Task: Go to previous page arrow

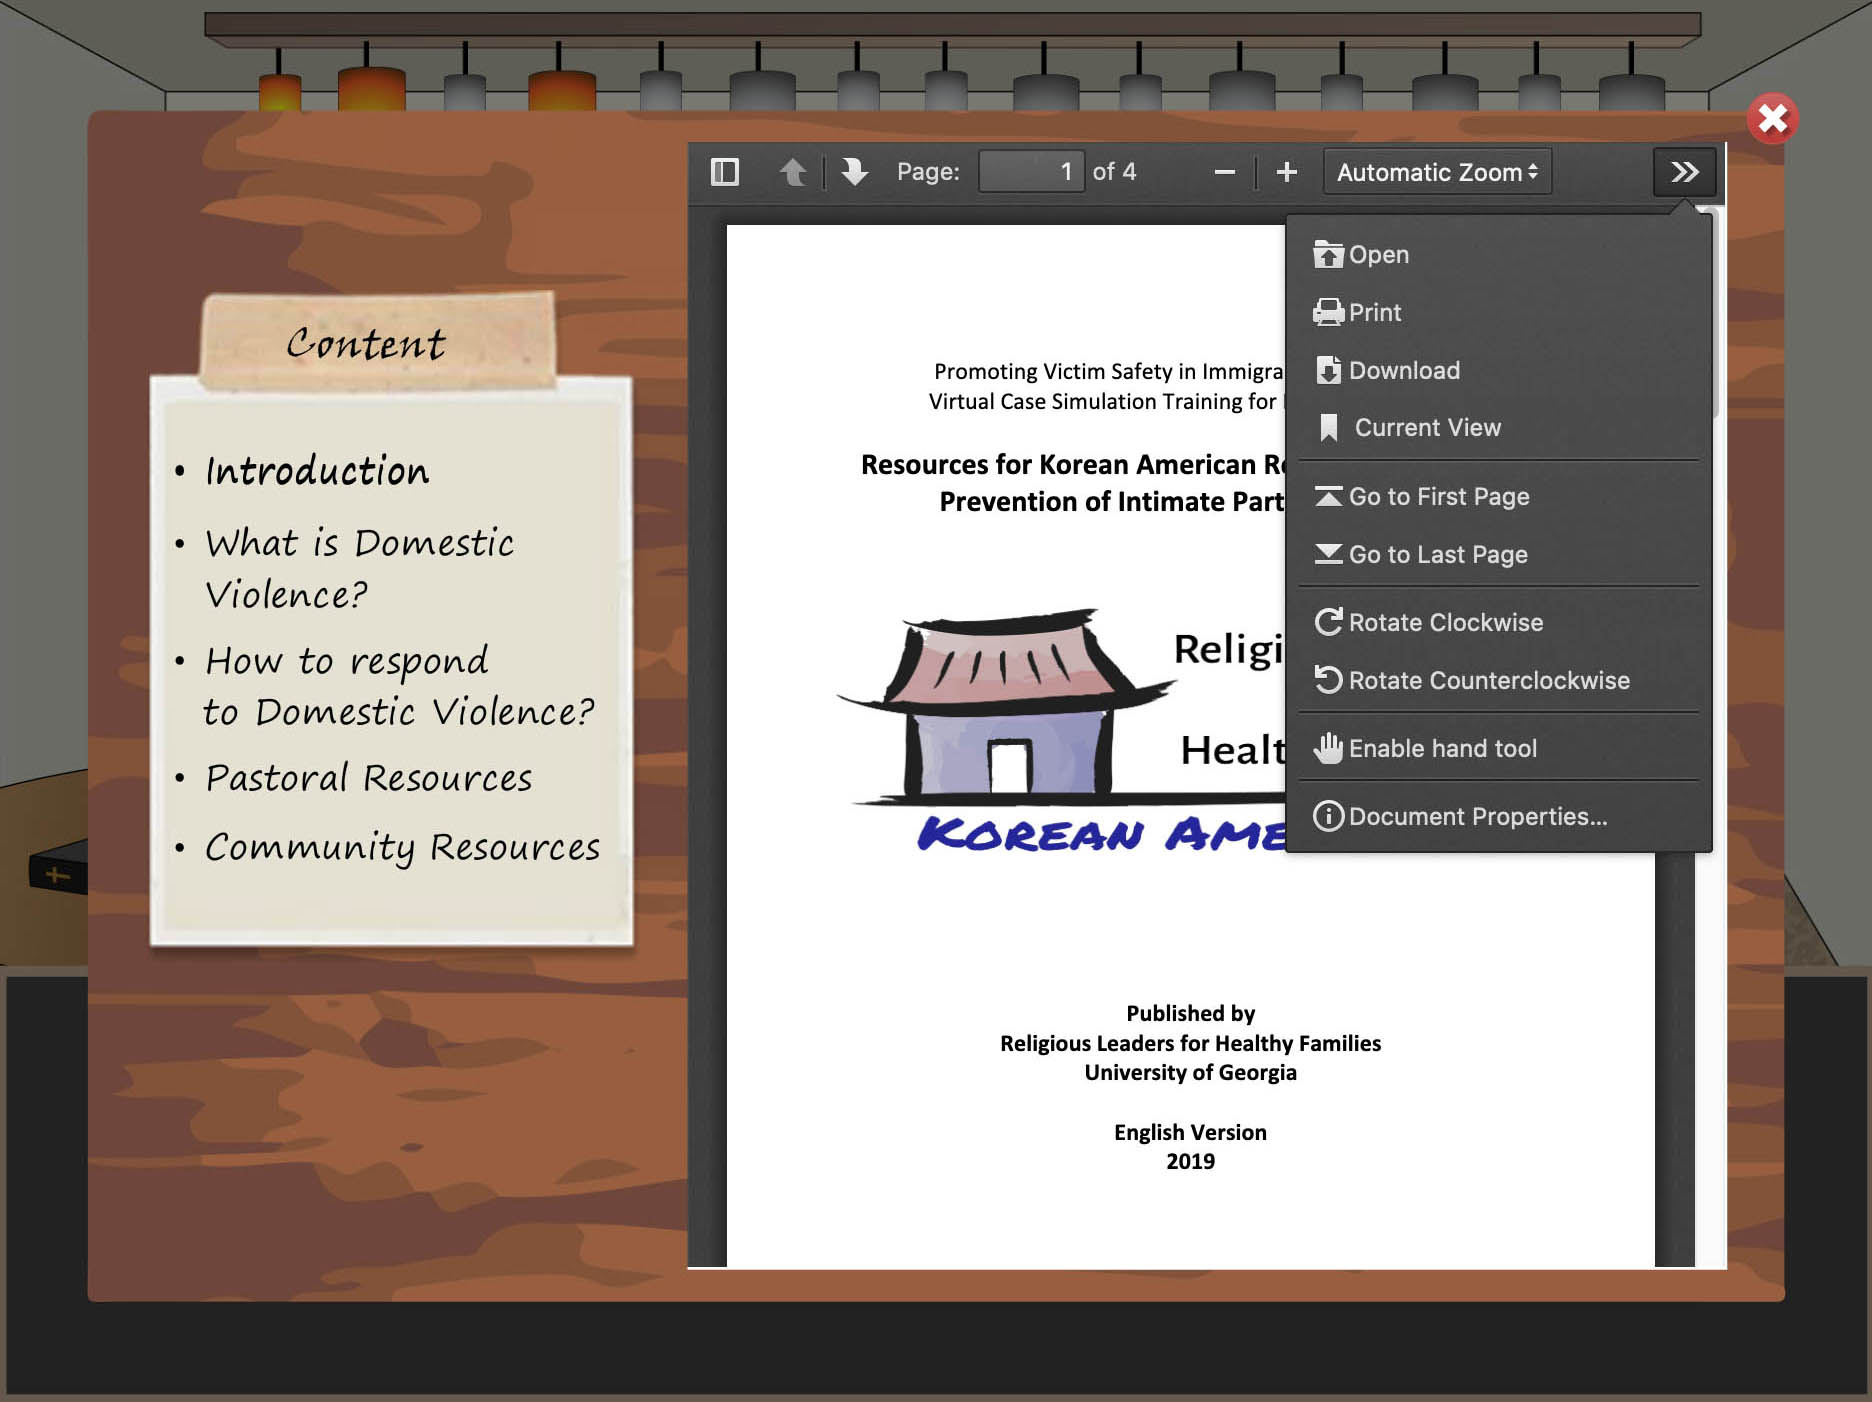Action: pos(792,172)
